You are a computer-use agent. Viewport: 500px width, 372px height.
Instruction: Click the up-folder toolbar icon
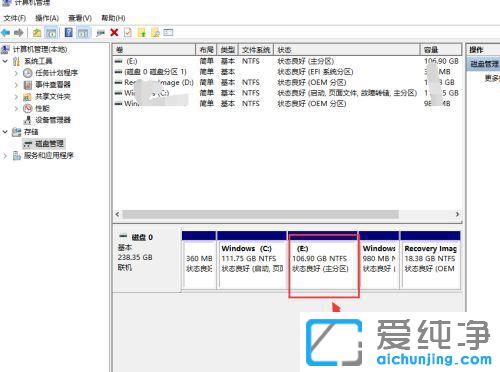point(37,33)
